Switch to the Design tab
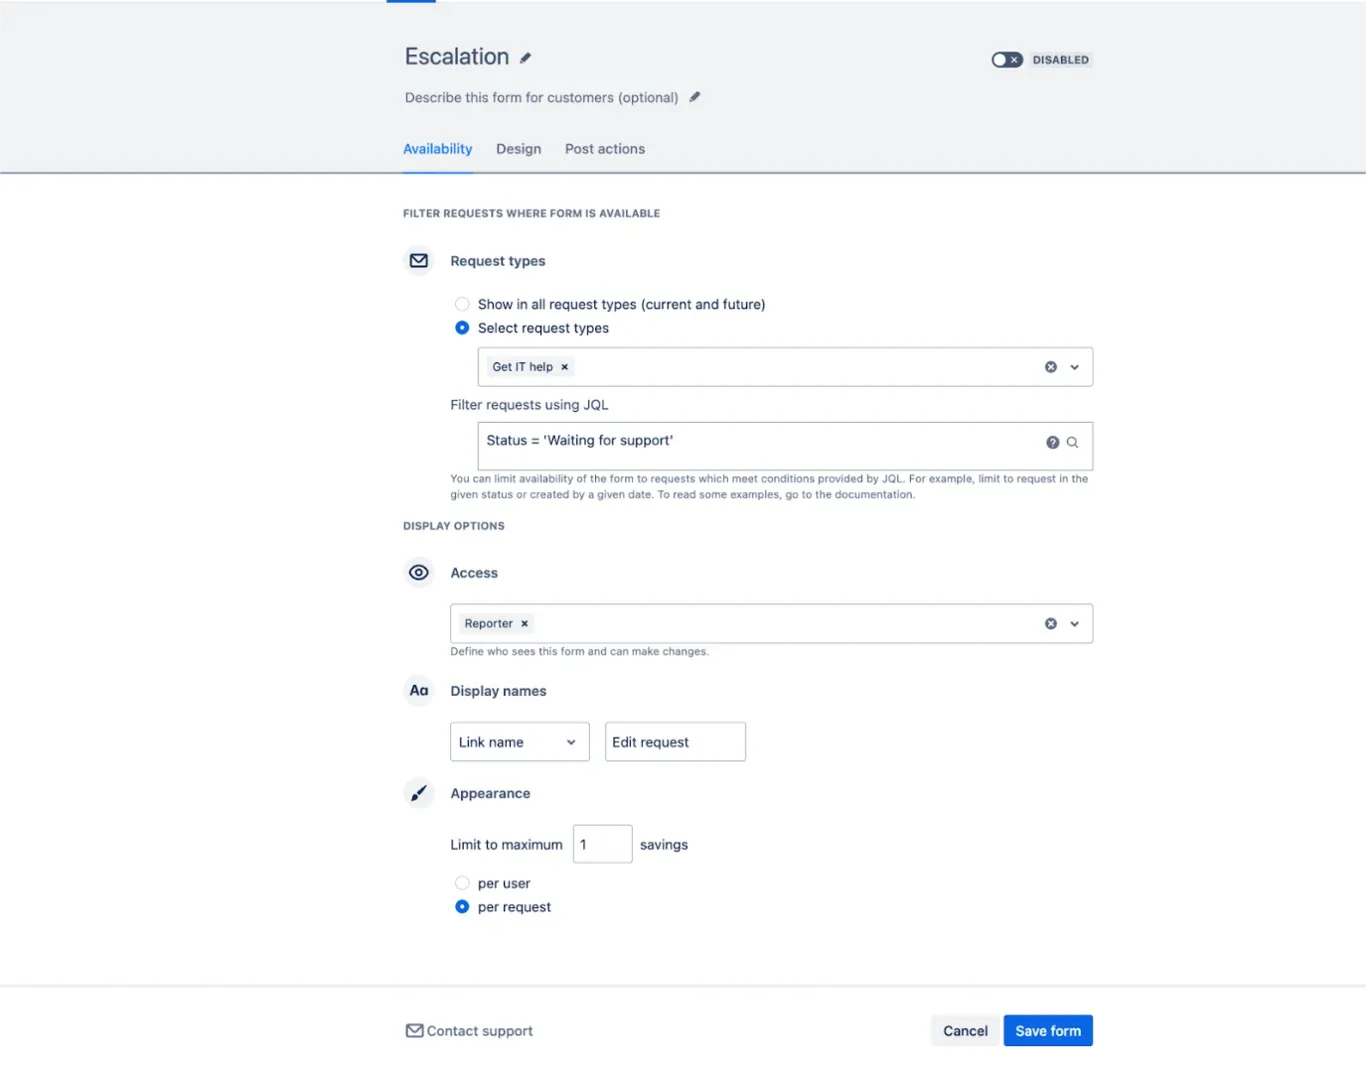Viewport: 1366px width, 1071px height. 518,149
